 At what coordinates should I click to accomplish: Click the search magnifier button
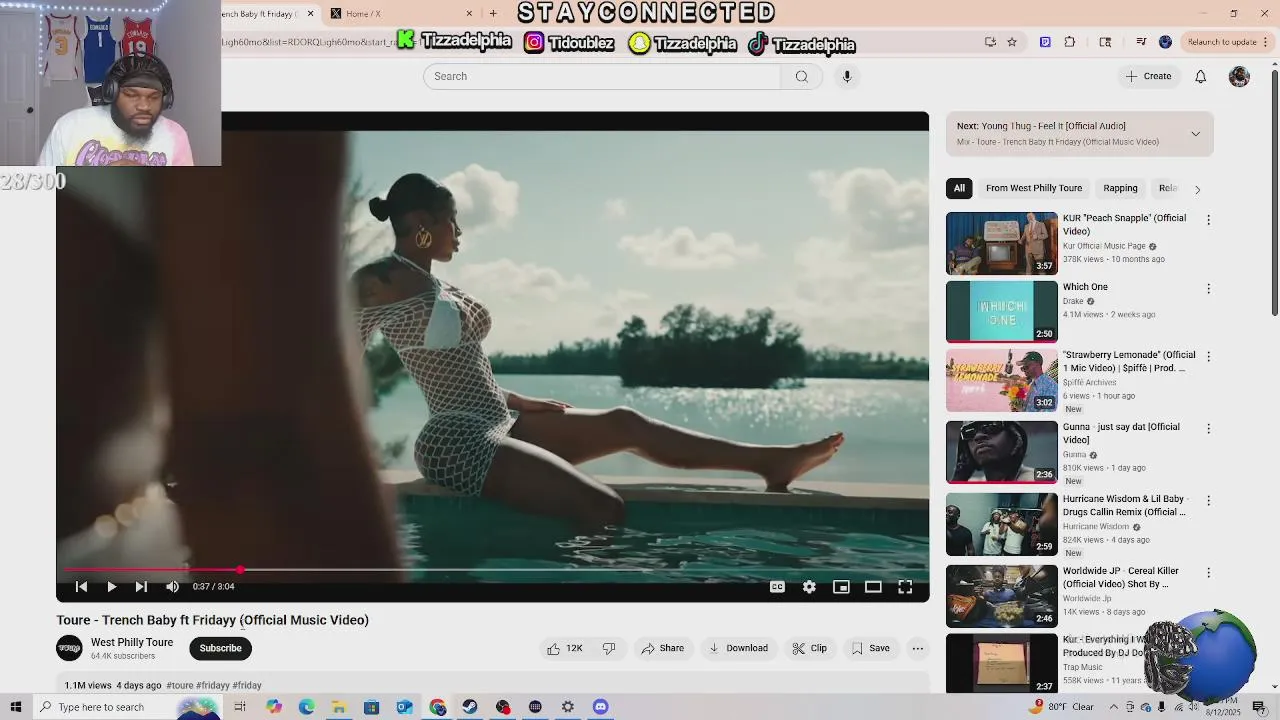[801, 76]
